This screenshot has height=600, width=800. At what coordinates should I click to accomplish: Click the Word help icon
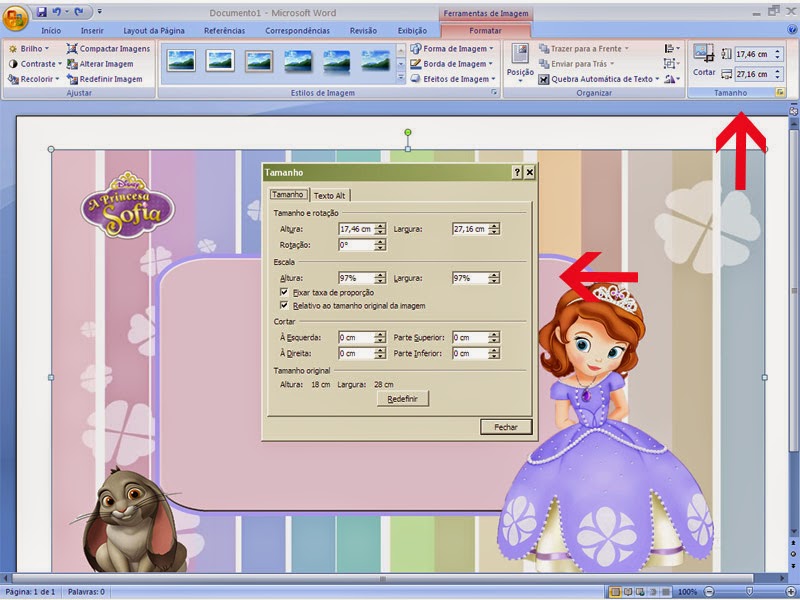[x=792, y=30]
